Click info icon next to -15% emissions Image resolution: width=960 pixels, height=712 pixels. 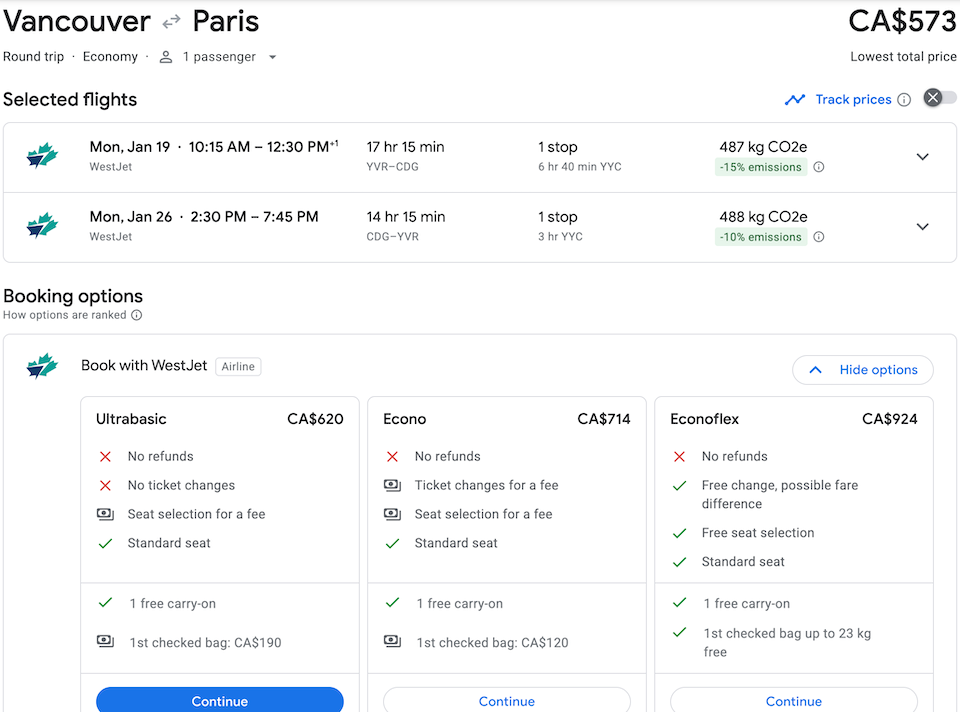click(x=819, y=167)
